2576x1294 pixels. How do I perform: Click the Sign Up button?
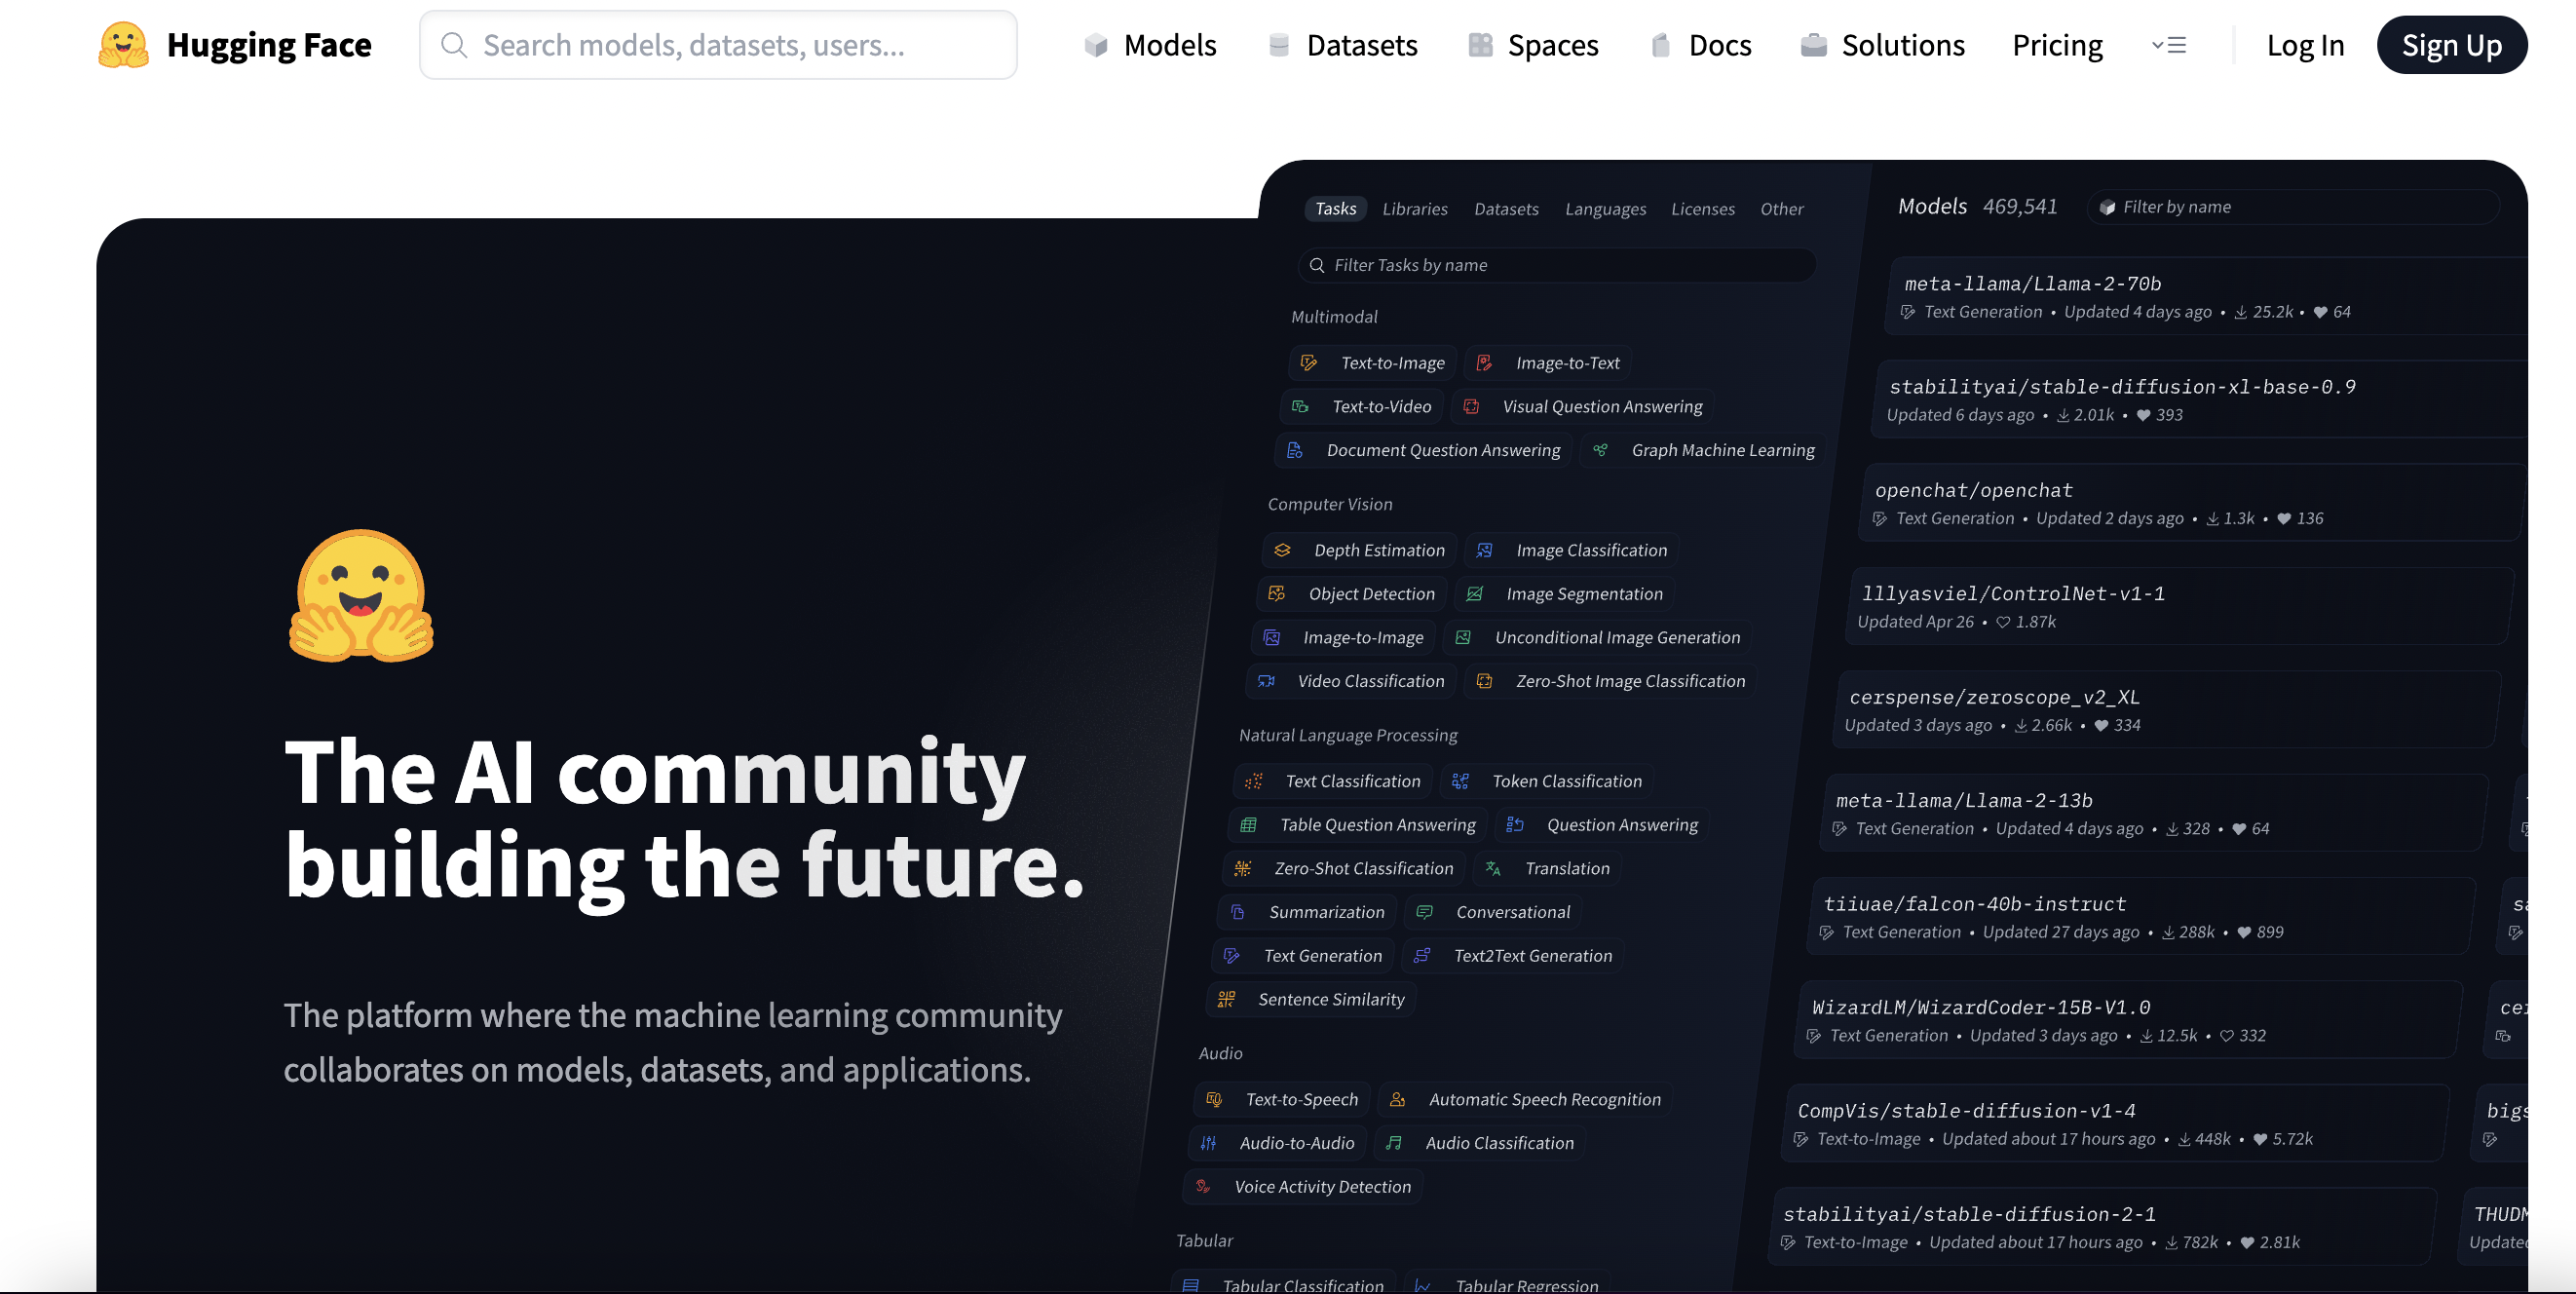coord(2451,45)
